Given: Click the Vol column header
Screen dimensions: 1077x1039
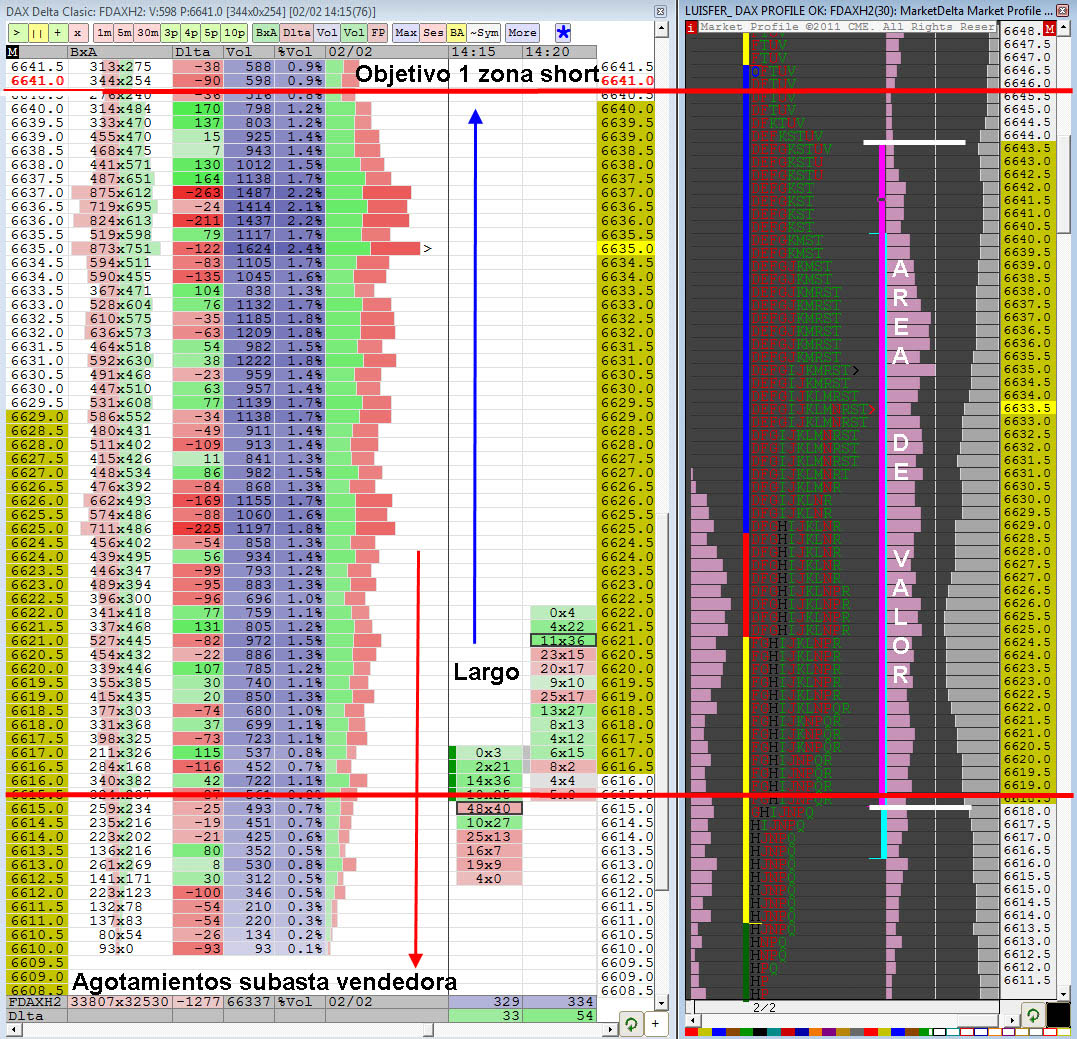Looking at the screenshot, I should pos(249,52).
